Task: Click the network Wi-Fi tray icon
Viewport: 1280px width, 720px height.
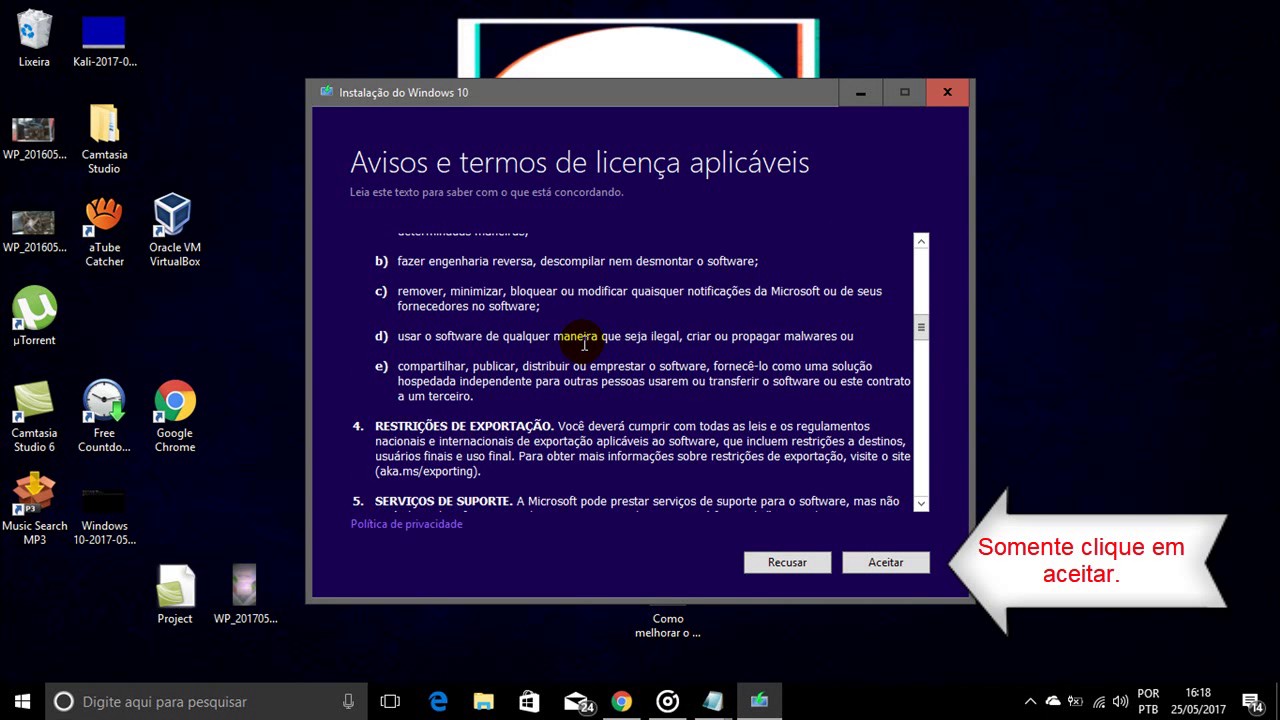Action: 1099,701
